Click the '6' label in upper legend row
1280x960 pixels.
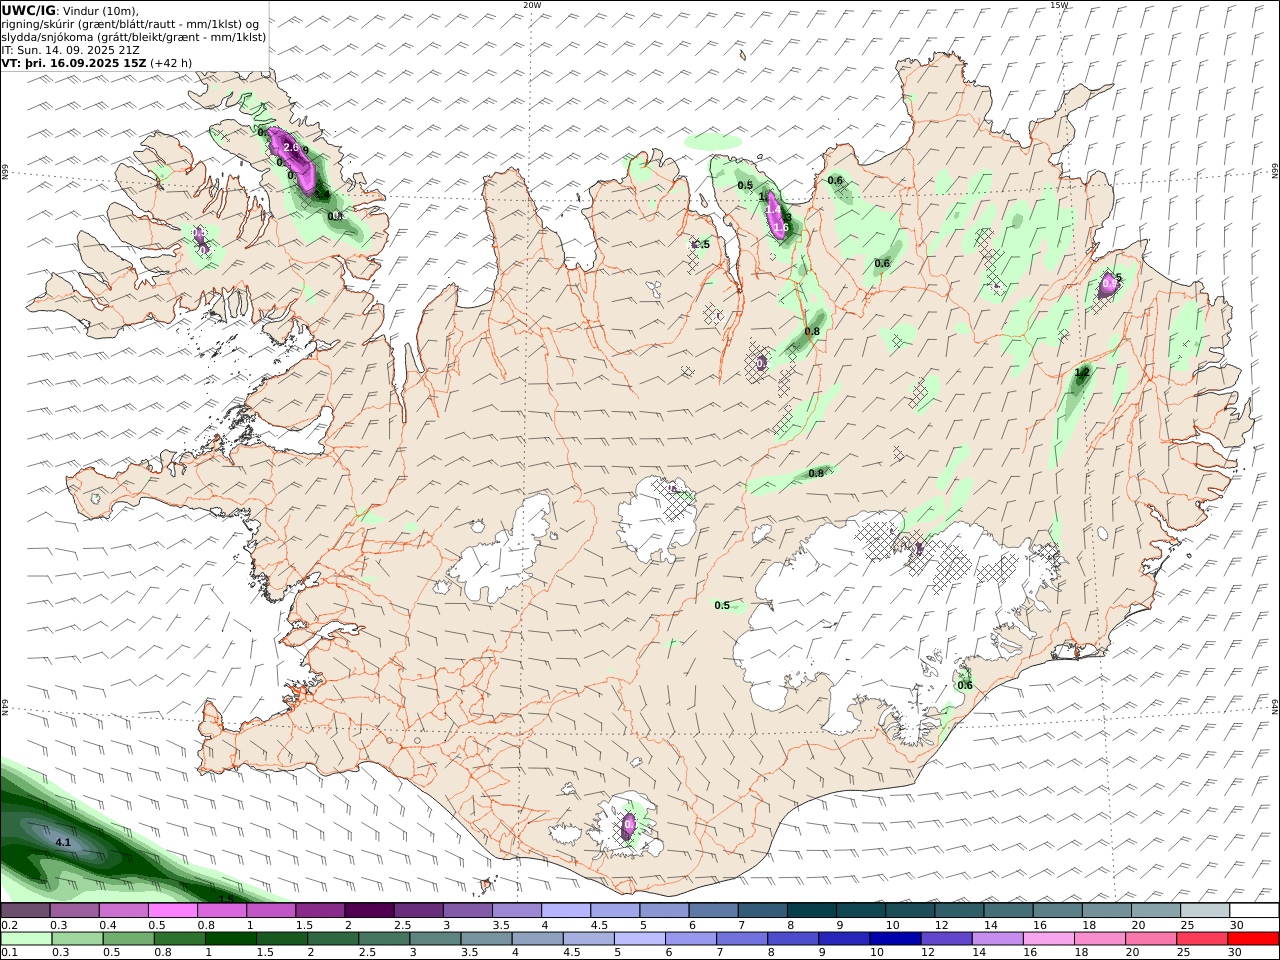[x=691, y=925]
